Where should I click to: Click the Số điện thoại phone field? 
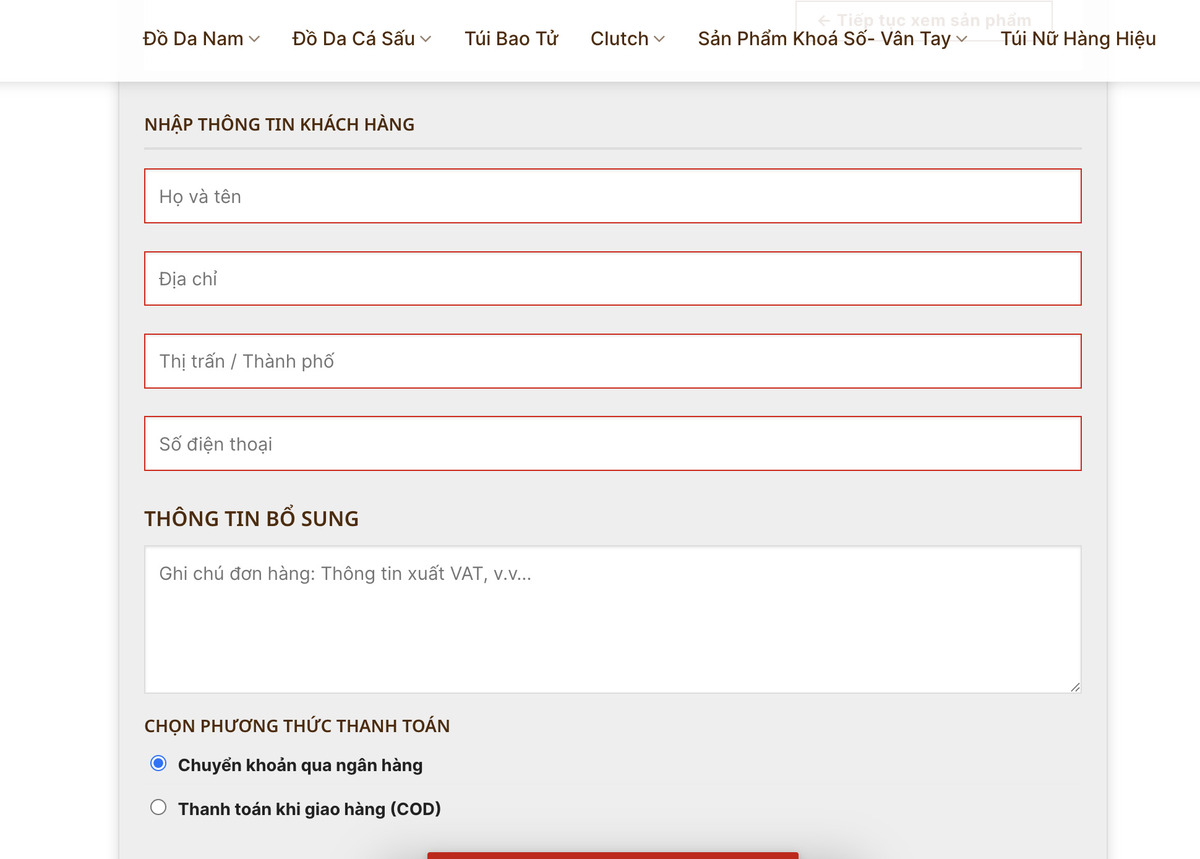tap(612, 444)
